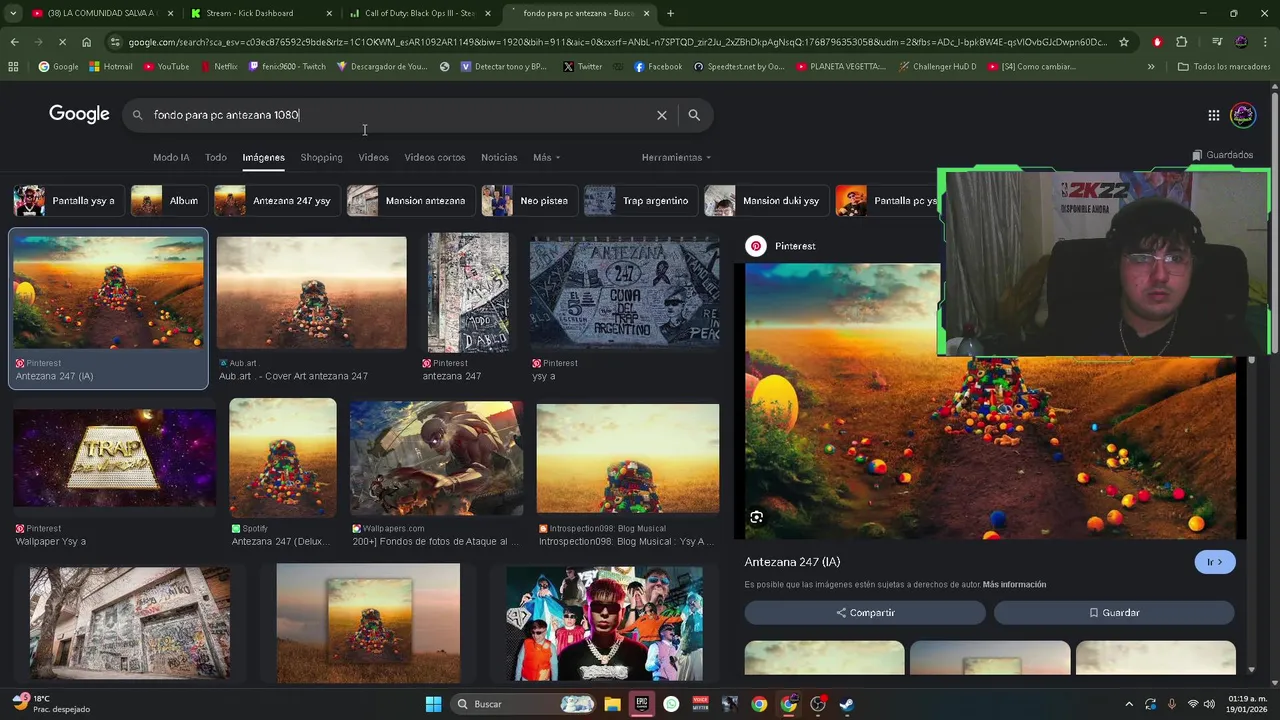Click the Google search input field
The height and width of the screenshot is (720, 1280).
click(400, 115)
